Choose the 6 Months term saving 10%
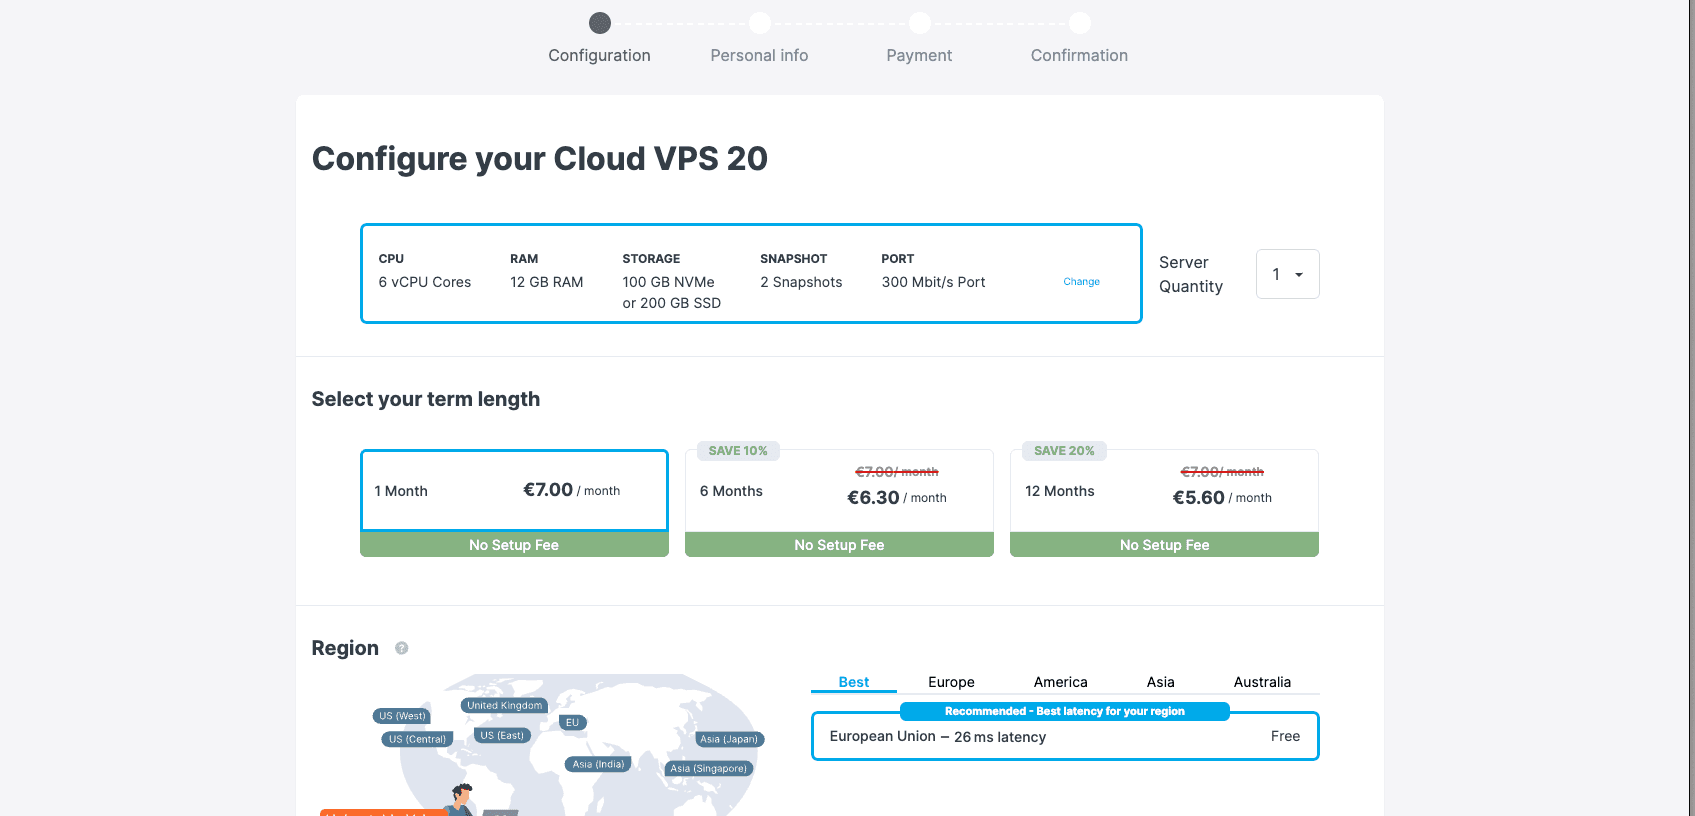This screenshot has height=816, width=1695. coord(839,490)
